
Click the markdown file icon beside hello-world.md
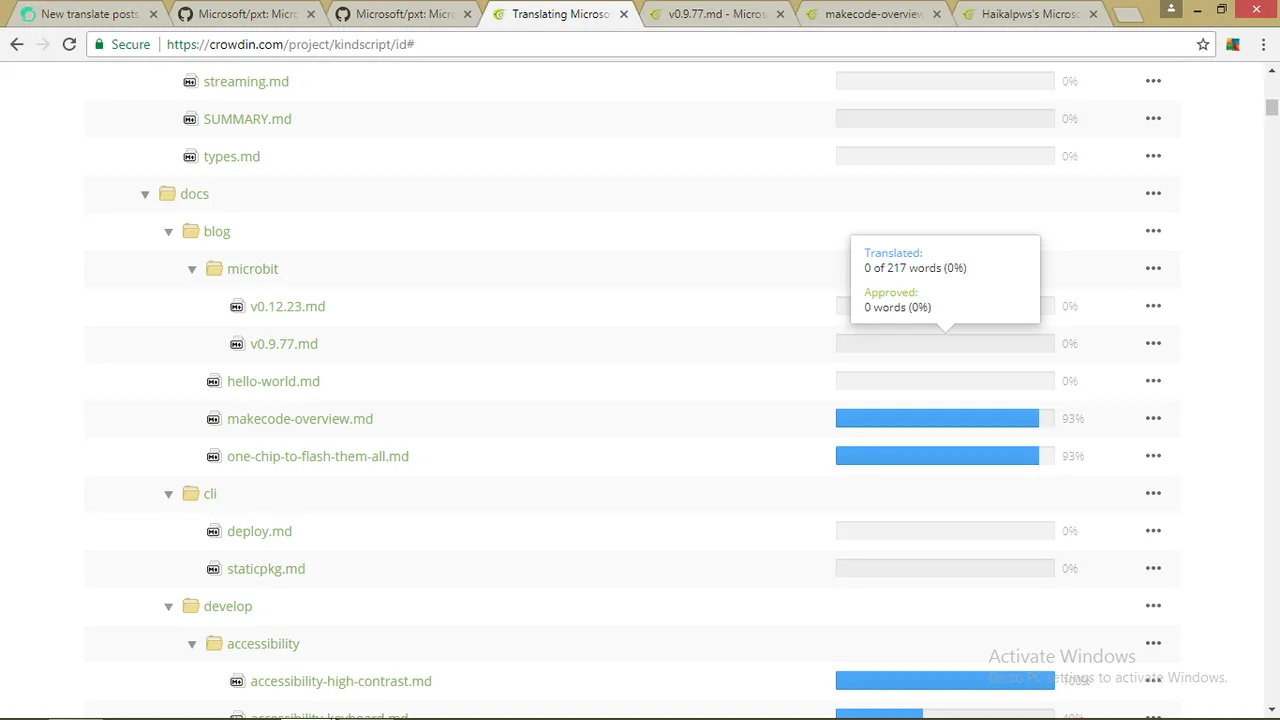213,381
